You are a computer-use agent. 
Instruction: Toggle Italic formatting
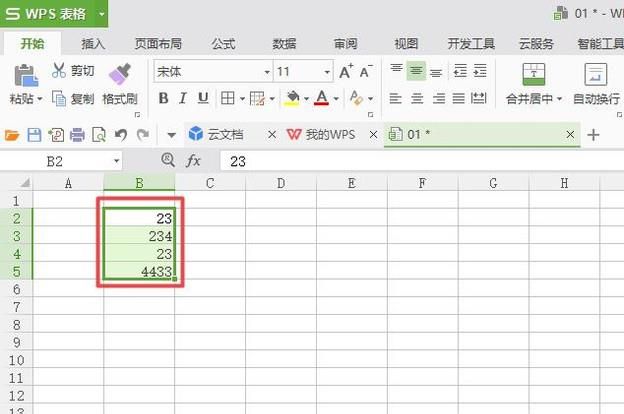(183, 98)
